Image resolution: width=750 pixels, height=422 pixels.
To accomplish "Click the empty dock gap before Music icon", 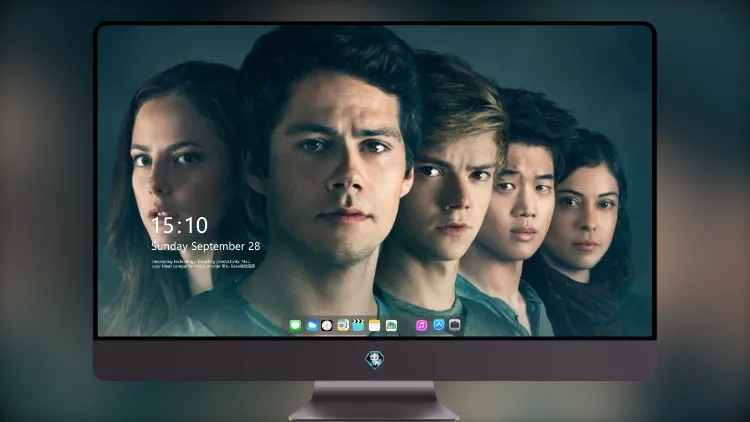I will [x=406, y=326].
